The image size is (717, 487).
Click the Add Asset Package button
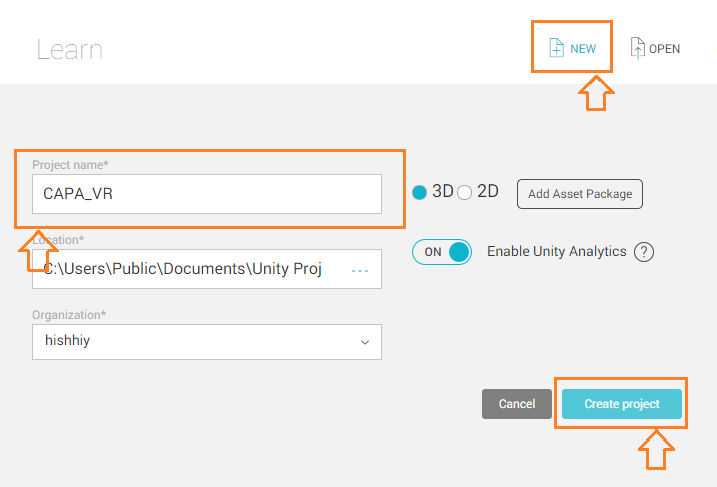click(x=580, y=194)
